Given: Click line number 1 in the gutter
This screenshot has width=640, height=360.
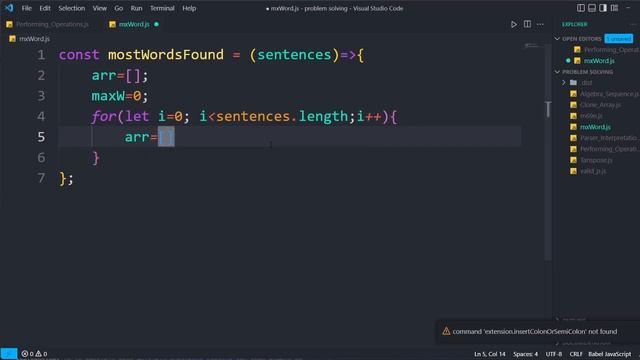Looking at the screenshot, I should [x=41, y=55].
